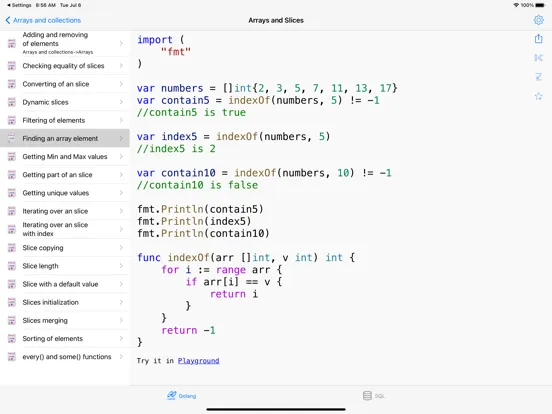
Task: Click chevron on Sorting of elements row
Action: (121, 339)
